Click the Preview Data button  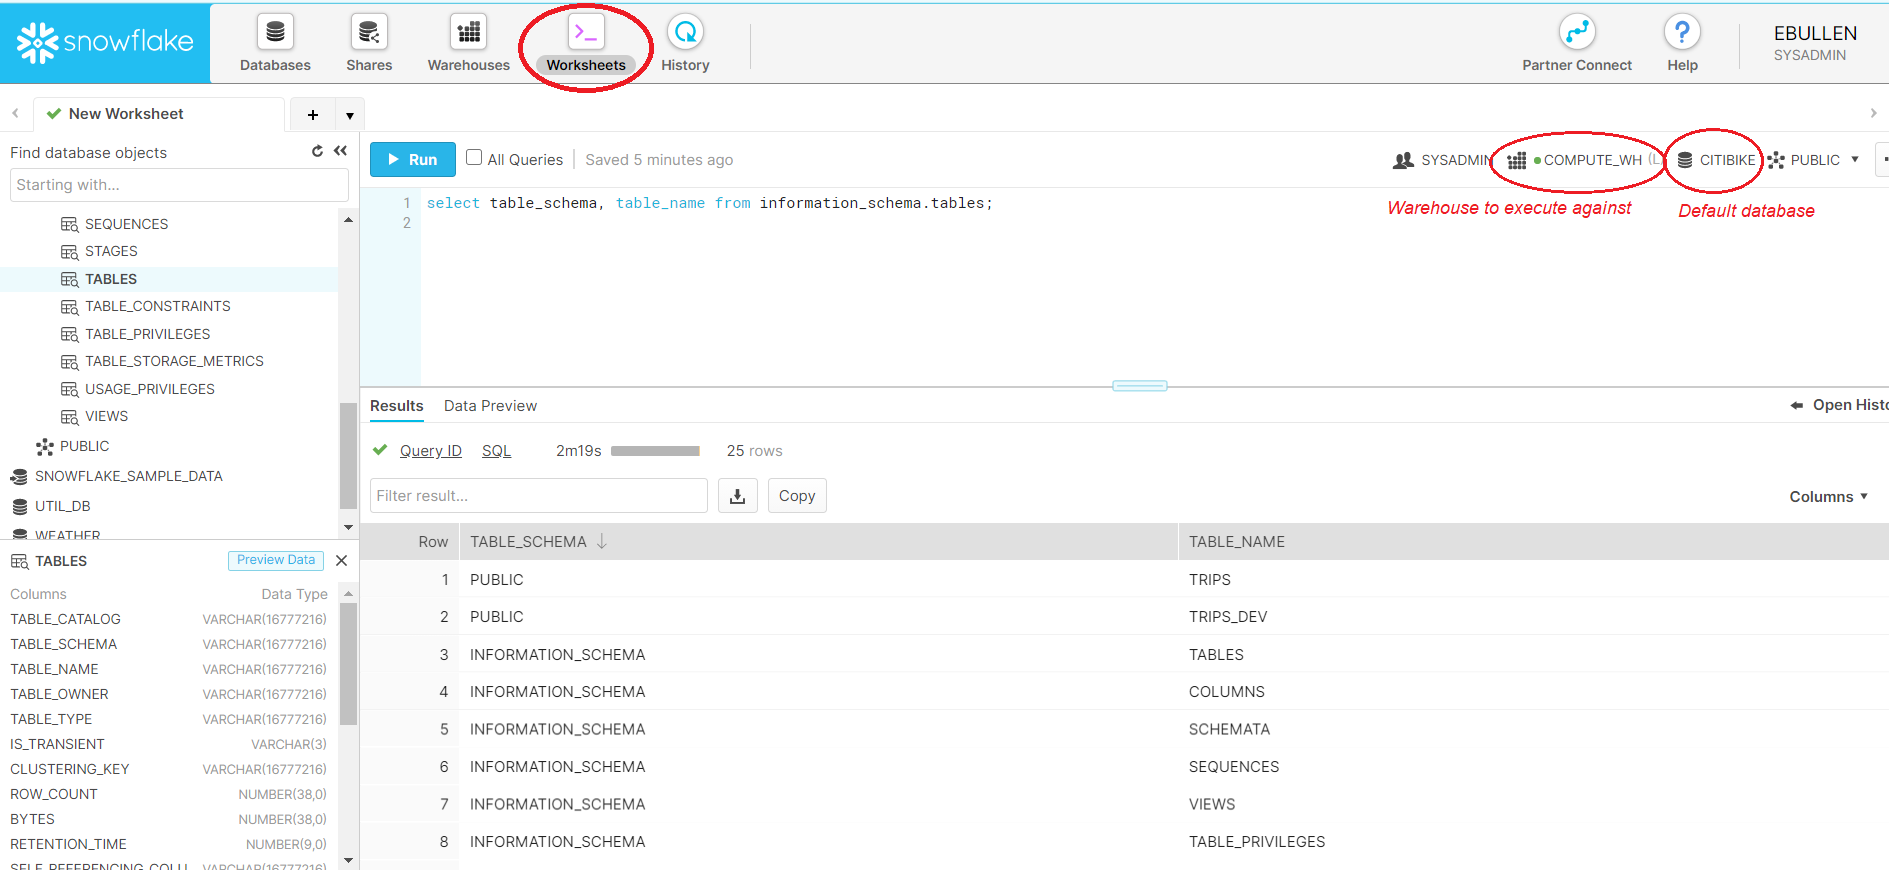(x=276, y=560)
